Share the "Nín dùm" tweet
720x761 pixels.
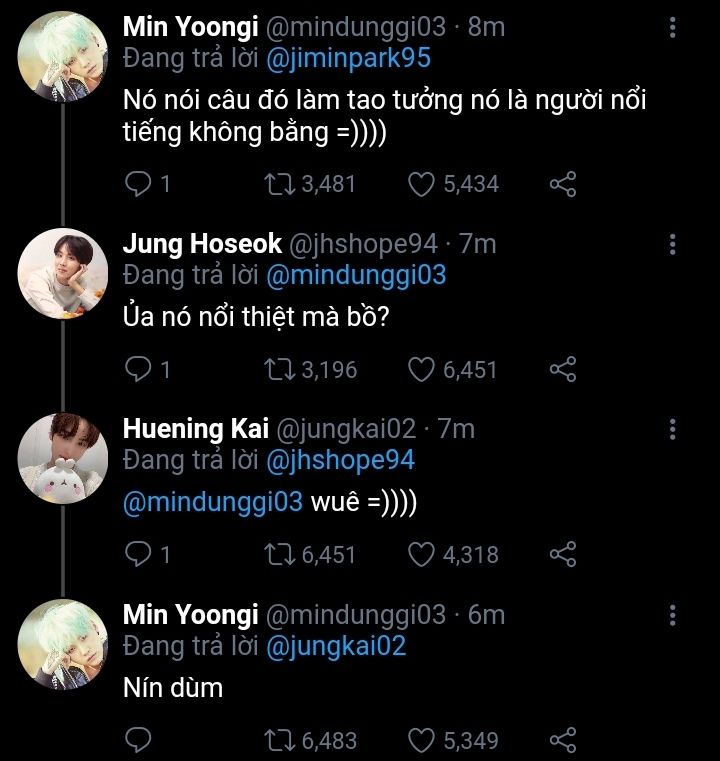(563, 740)
